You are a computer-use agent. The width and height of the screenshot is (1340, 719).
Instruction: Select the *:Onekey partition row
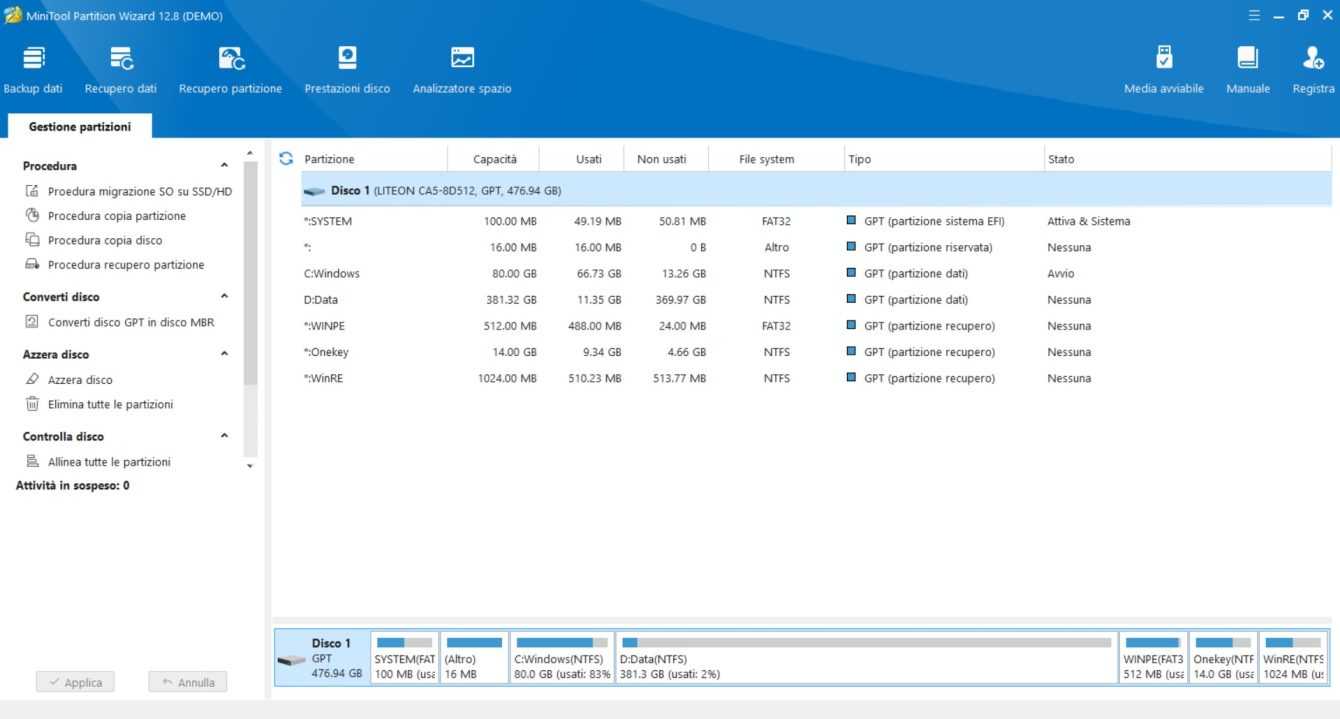tap(816, 352)
